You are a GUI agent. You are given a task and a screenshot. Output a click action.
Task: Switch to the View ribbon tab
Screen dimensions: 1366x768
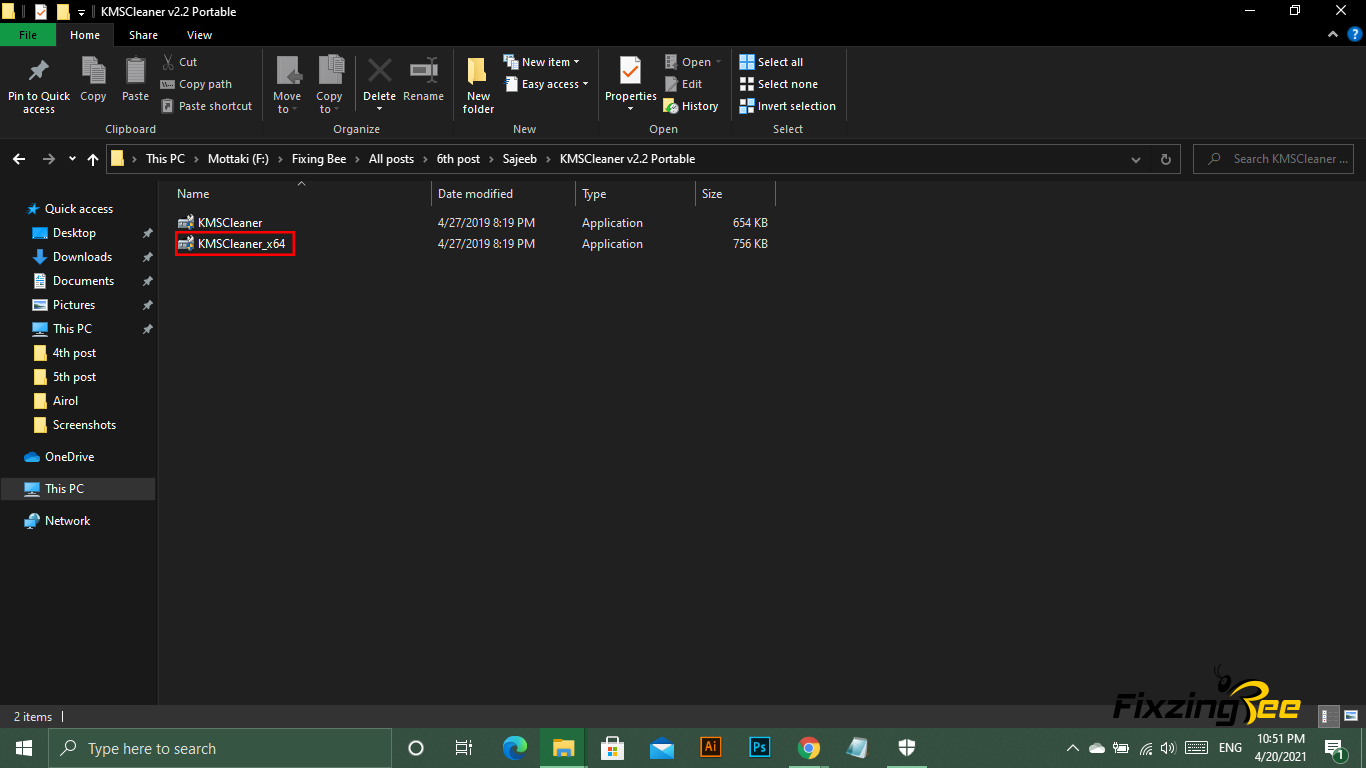[x=199, y=35]
